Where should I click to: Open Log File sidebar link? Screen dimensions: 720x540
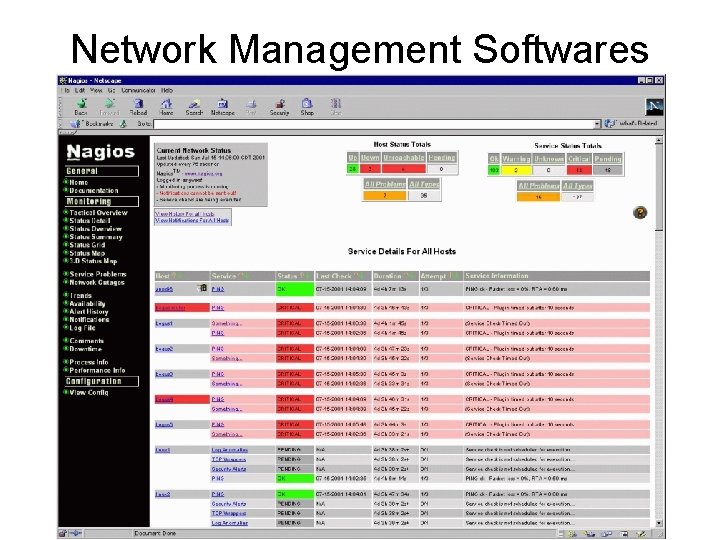click(x=82, y=328)
